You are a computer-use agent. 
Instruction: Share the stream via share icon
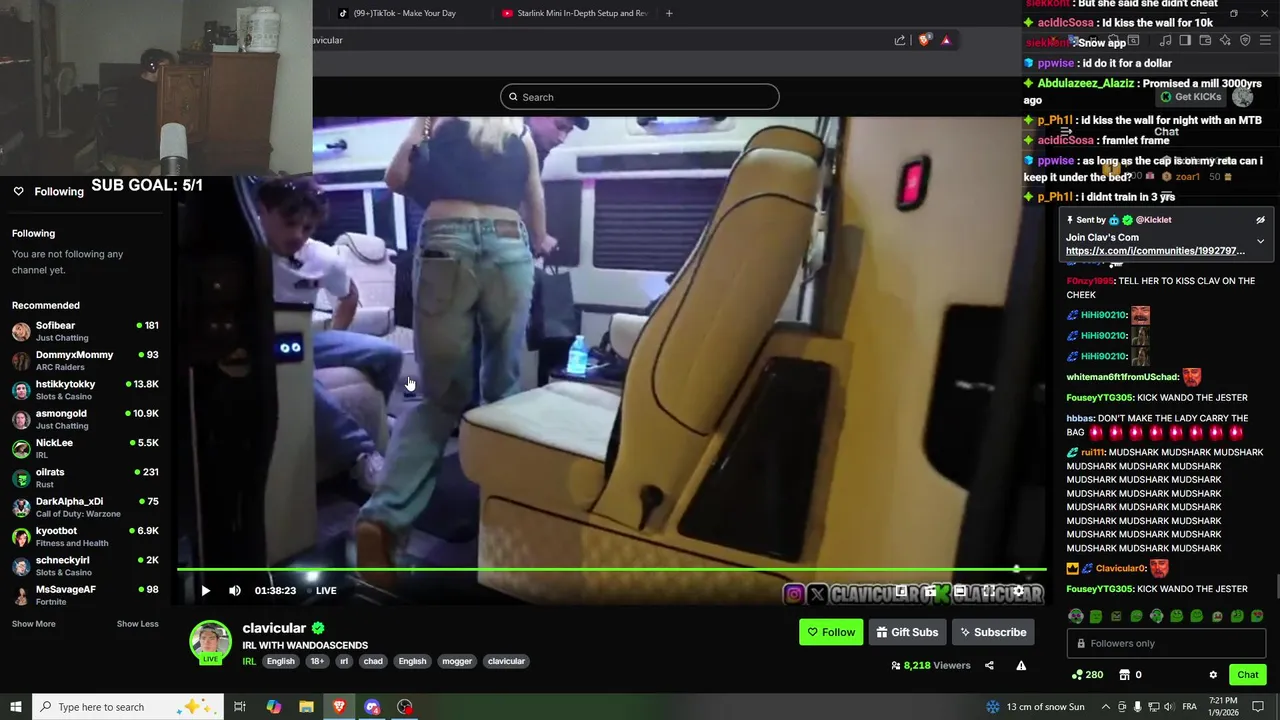click(x=989, y=665)
